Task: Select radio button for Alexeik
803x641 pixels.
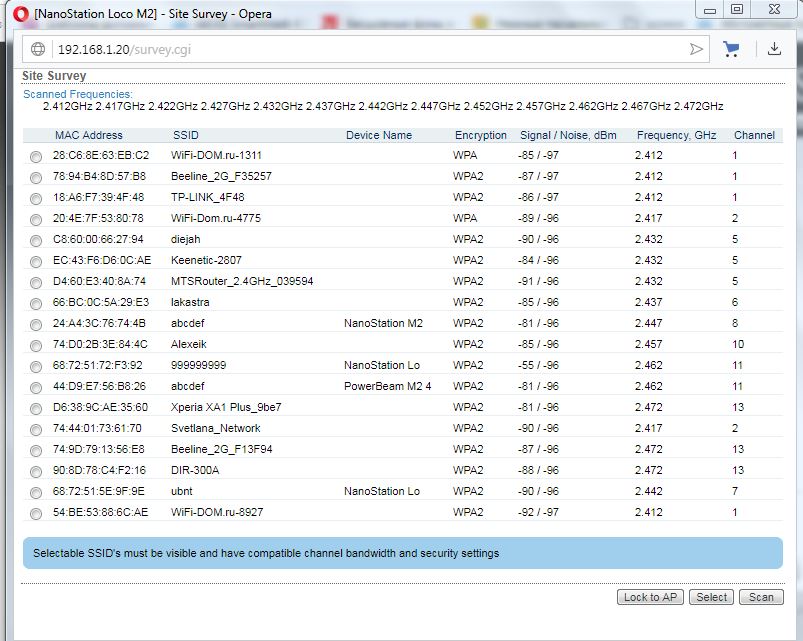Action: click(x=36, y=346)
